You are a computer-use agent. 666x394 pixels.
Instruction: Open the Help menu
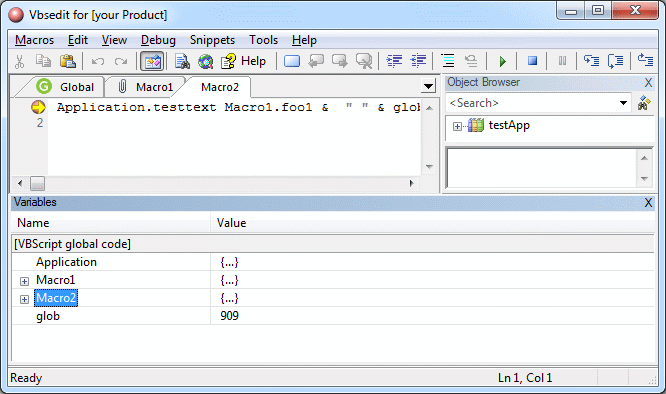304,40
